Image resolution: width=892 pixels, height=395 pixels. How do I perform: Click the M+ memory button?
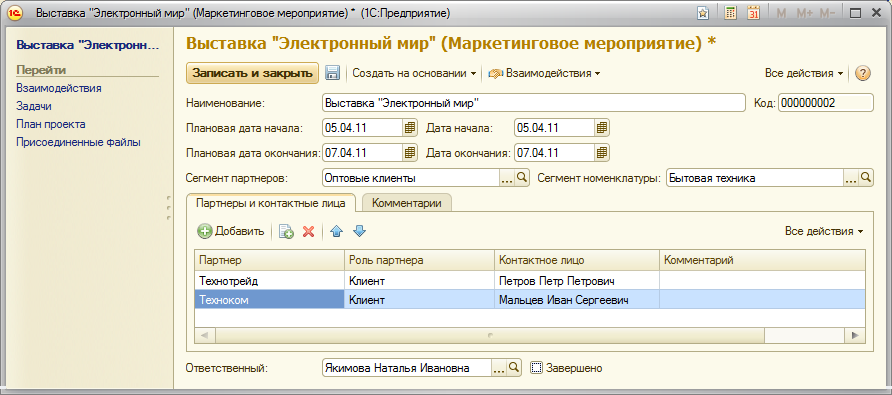804,13
